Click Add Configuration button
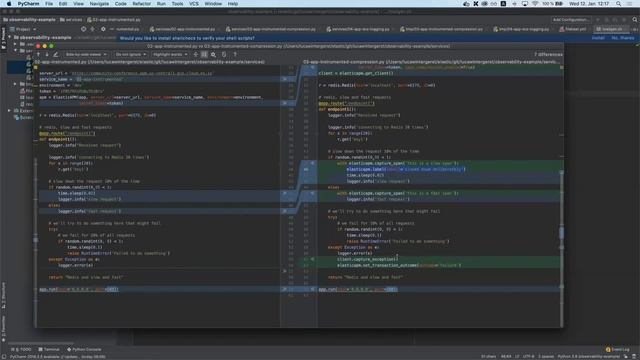 (571, 20)
